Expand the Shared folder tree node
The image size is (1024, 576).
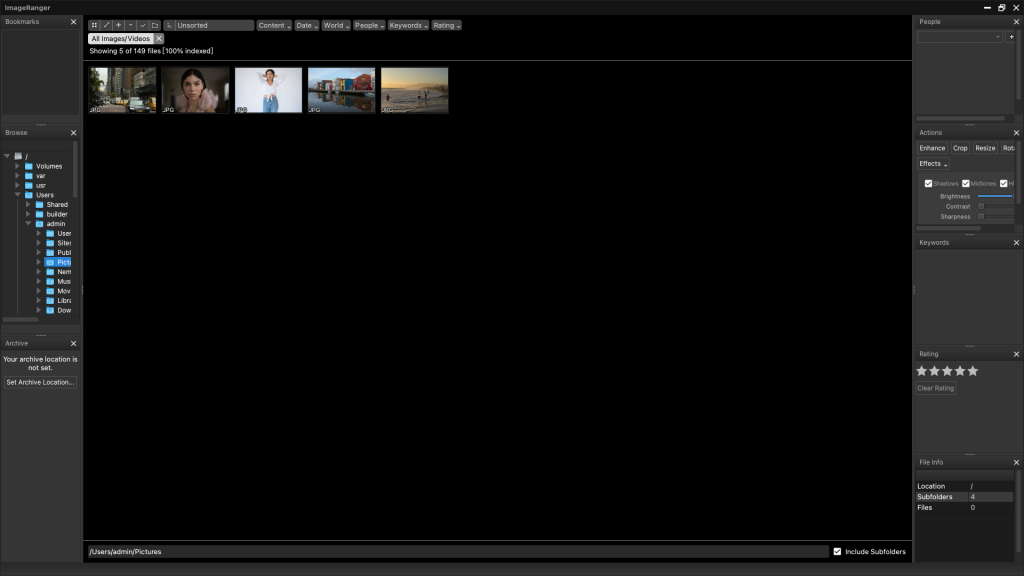pyautogui.click(x=28, y=204)
